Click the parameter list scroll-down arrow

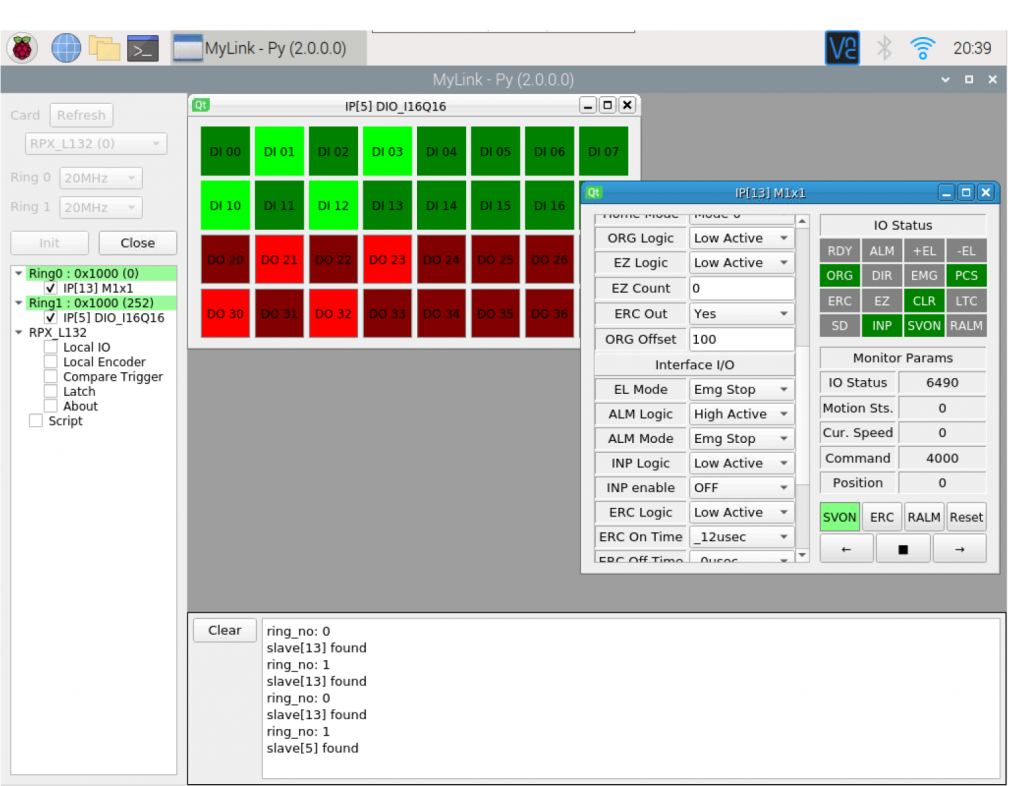[x=802, y=555]
